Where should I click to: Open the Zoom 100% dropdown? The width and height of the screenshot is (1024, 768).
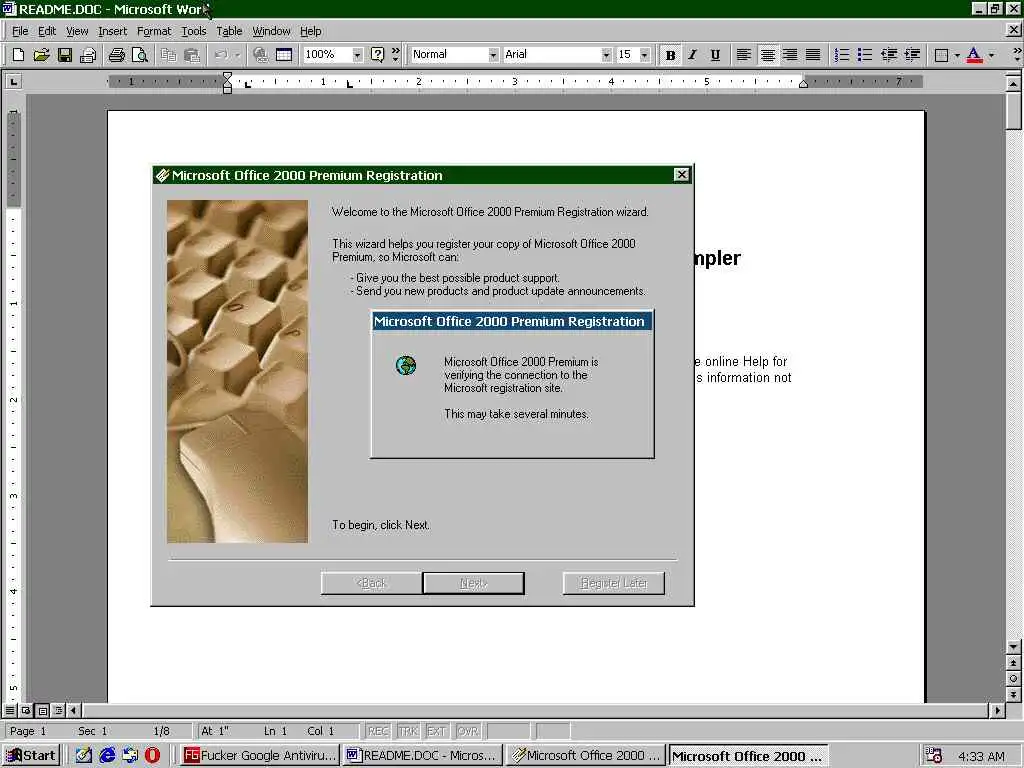click(x=357, y=55)
